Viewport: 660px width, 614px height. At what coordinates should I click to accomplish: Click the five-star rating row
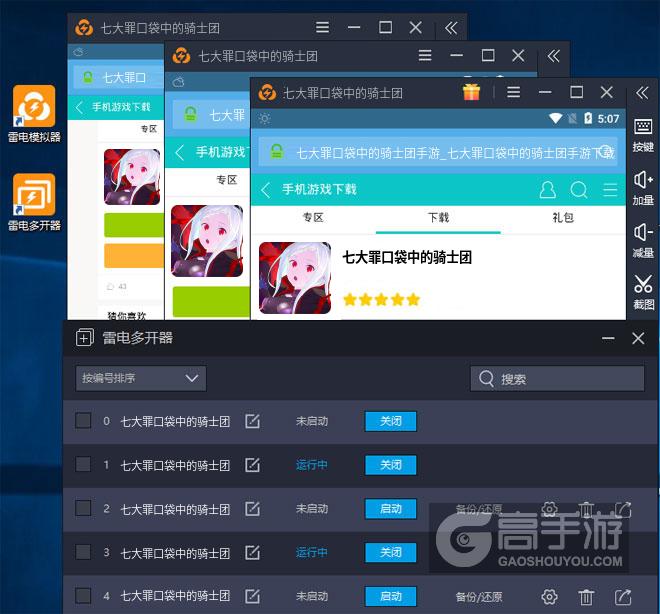click(382, 300)
